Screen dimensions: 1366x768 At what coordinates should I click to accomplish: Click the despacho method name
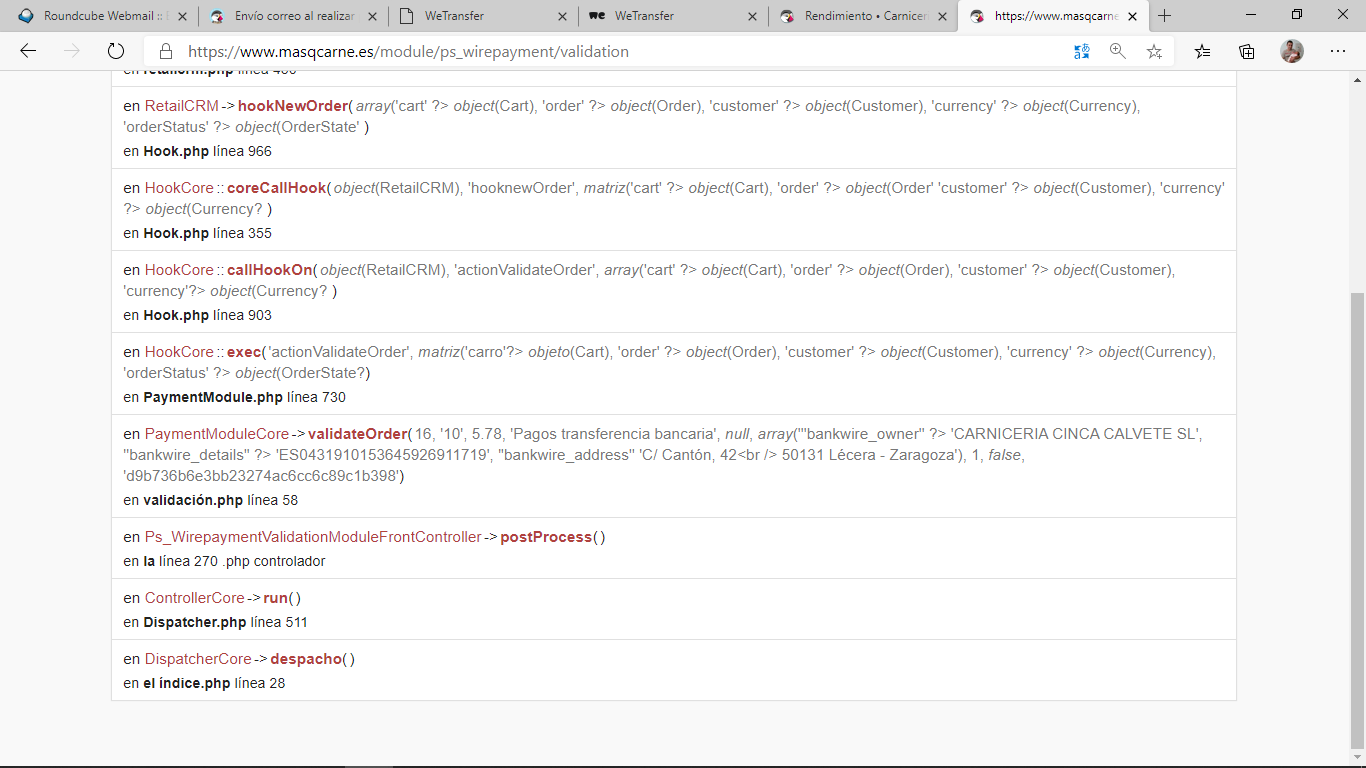(x=306, y=659)
